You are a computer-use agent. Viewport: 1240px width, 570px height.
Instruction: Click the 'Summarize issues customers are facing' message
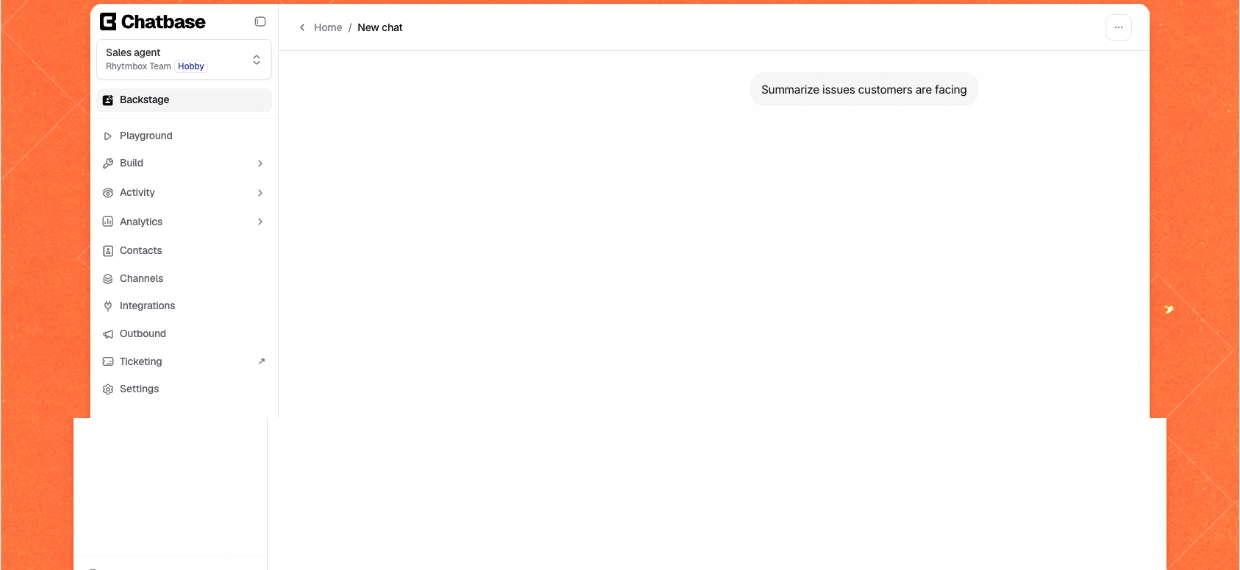pyautogui.click(x=864, y=90)
